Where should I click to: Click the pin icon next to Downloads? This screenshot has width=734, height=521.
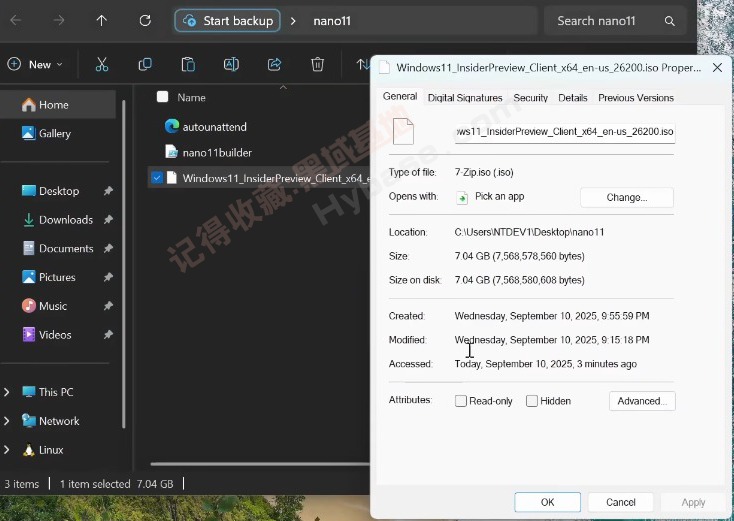(108, 220)
